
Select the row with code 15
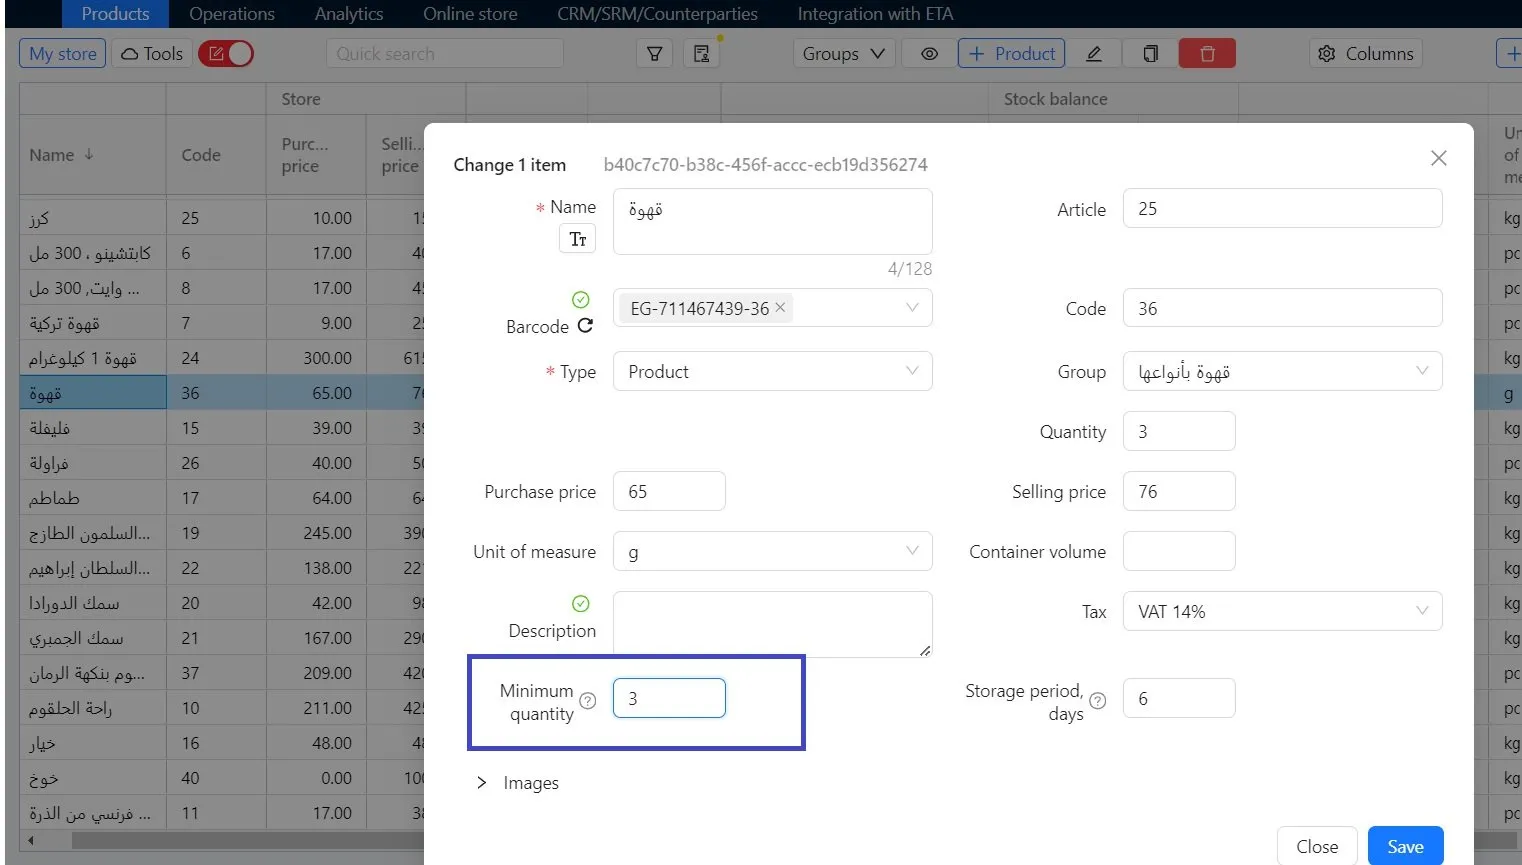point(222,428)
